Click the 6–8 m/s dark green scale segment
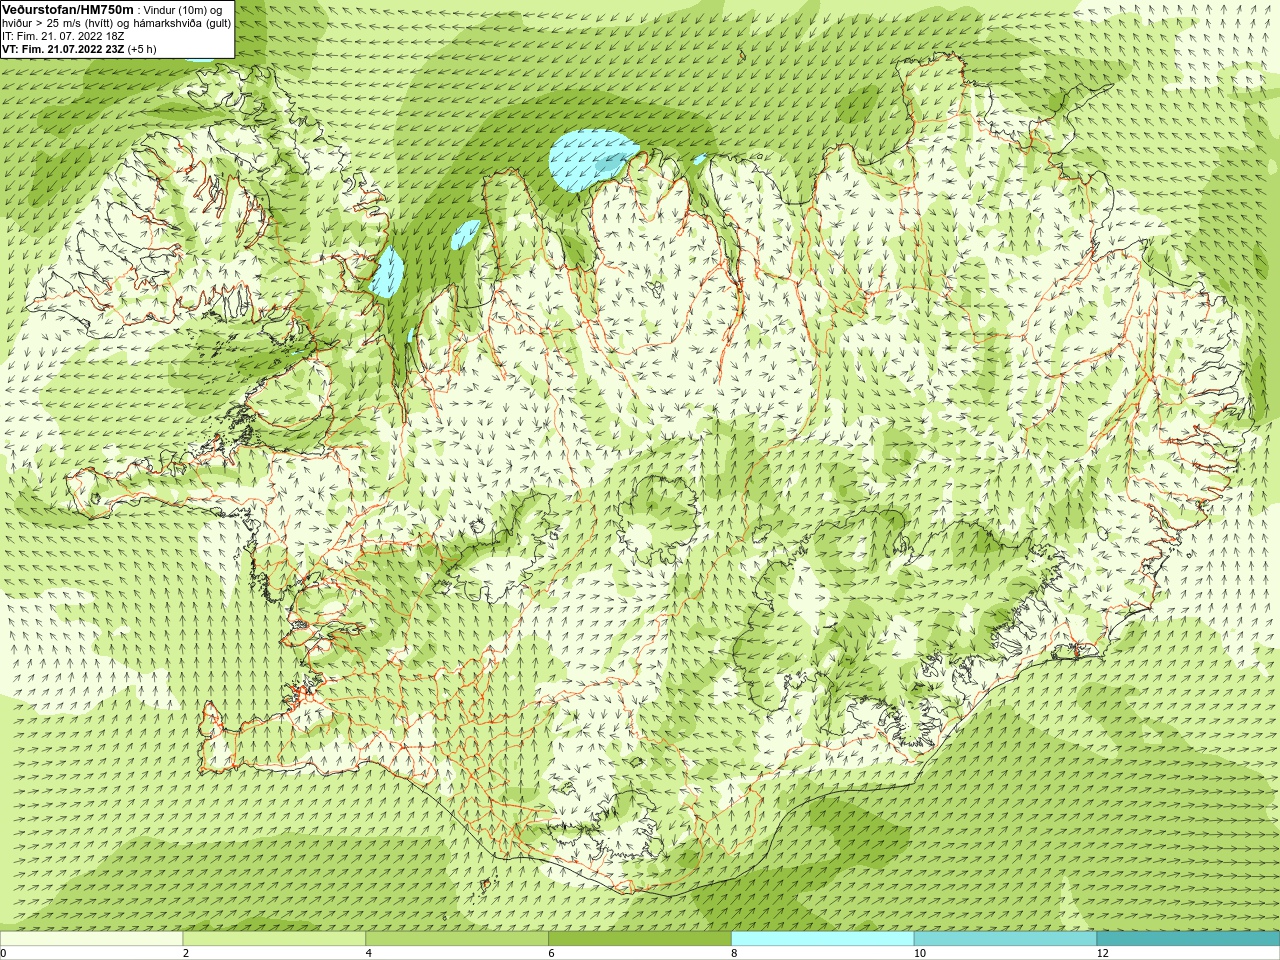 tap(640, 939)
